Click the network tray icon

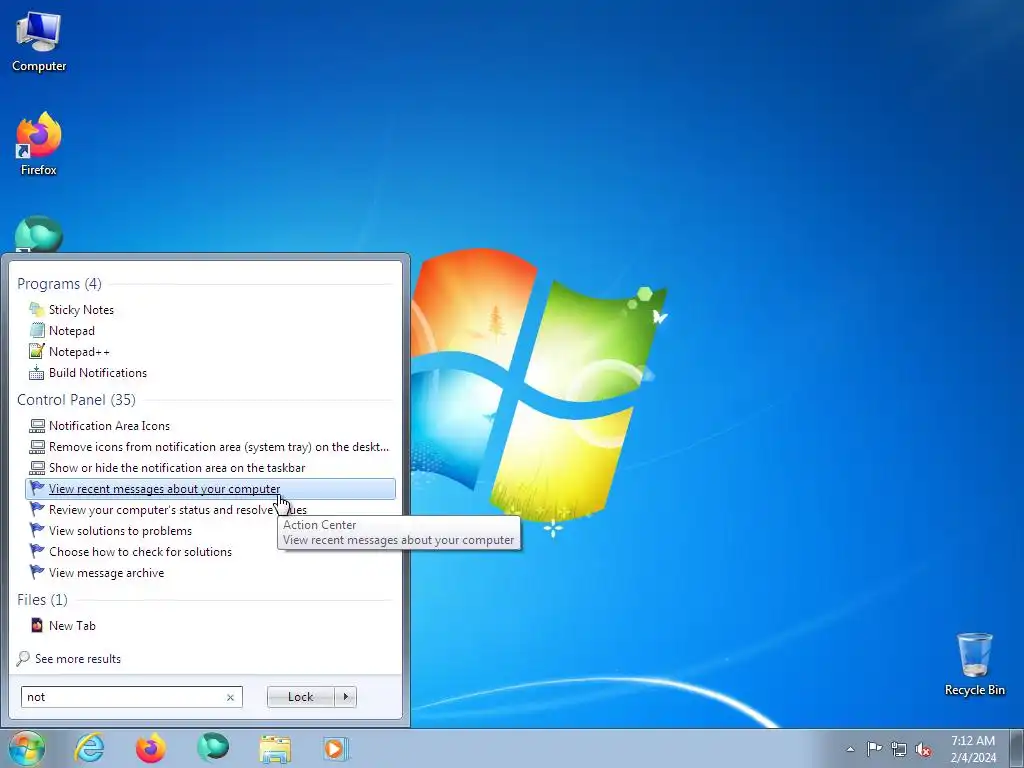[899, 749]
